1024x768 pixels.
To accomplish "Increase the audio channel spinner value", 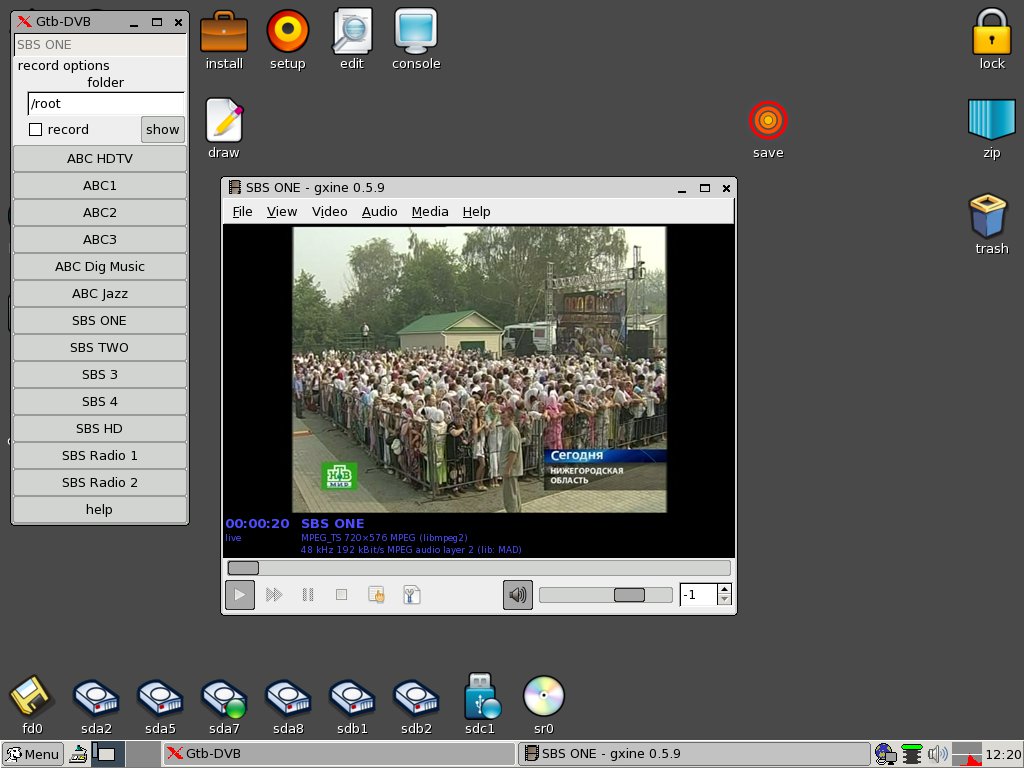I will [x=724, y=589].
